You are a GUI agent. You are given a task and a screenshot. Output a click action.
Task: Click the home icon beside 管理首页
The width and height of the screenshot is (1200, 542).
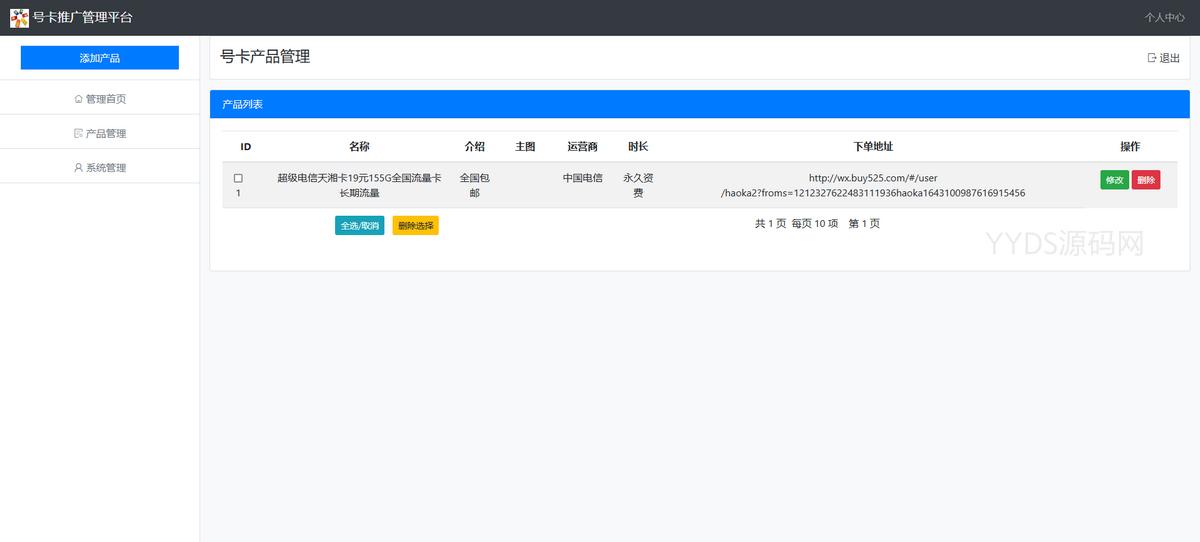[79, 99]
